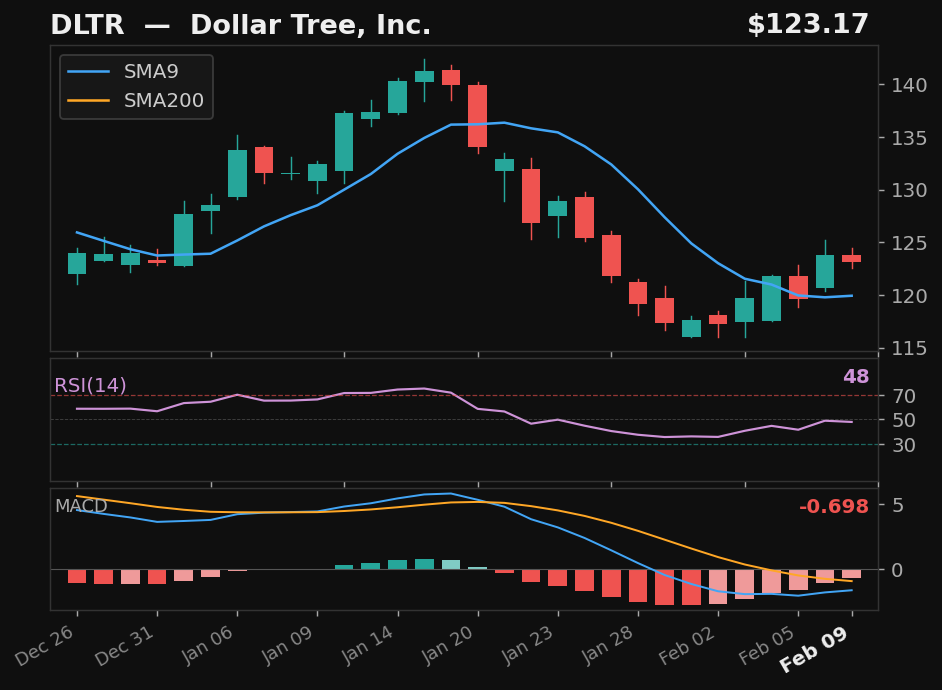The height and width of the screenshot is (690, 942).
Task: Click the Jan 14 date label
Action: 367,645
